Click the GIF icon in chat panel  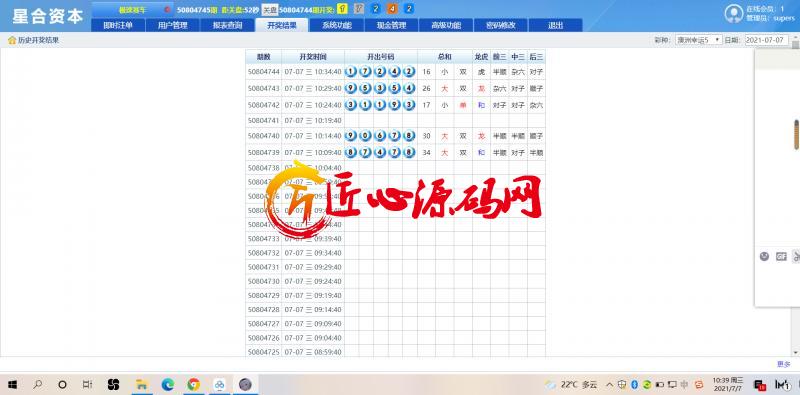[781, 257]
